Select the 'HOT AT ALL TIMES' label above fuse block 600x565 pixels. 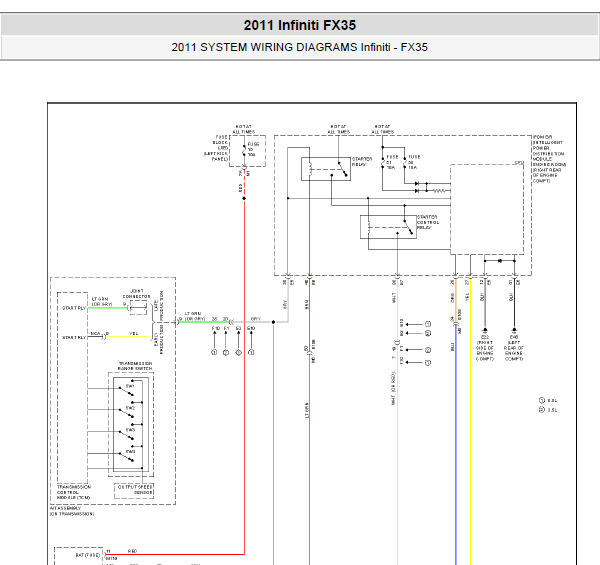(244, 129)
